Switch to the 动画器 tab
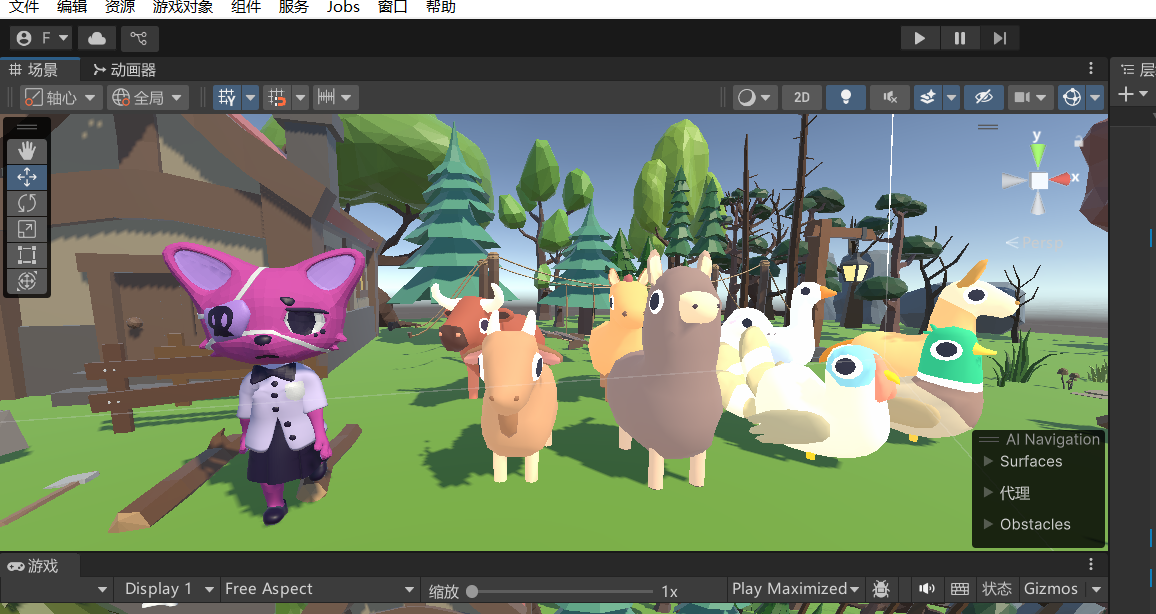This screenshot has width=1156, height=614. pyautogui.click(x=124, y=70)
